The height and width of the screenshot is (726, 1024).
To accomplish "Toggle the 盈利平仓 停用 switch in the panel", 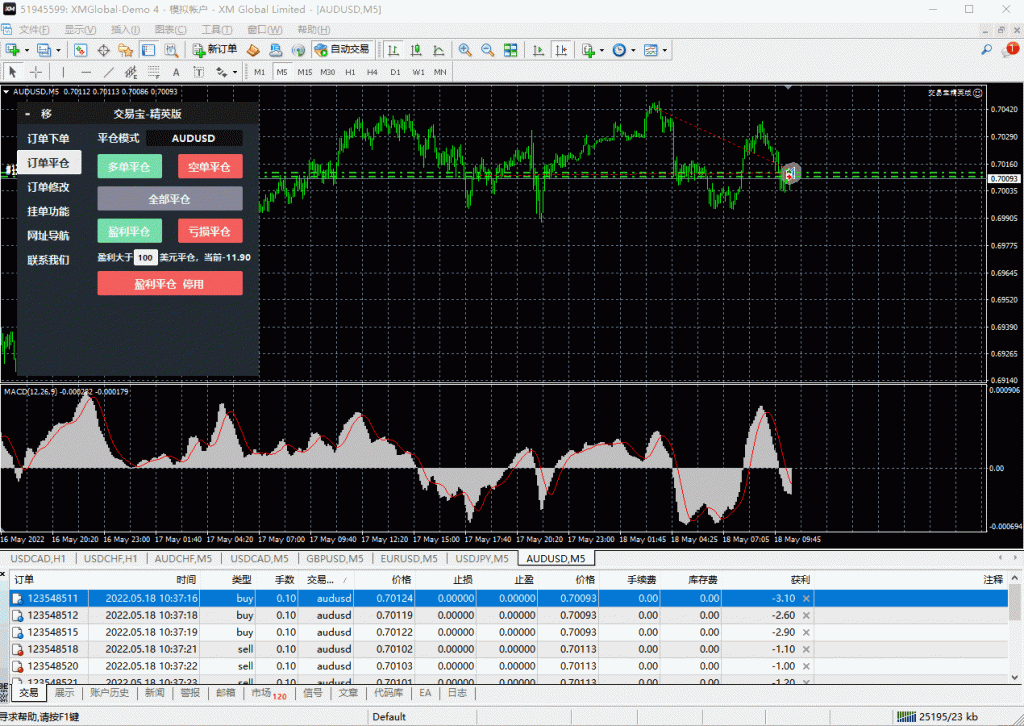I will click(x=169, y=283).
